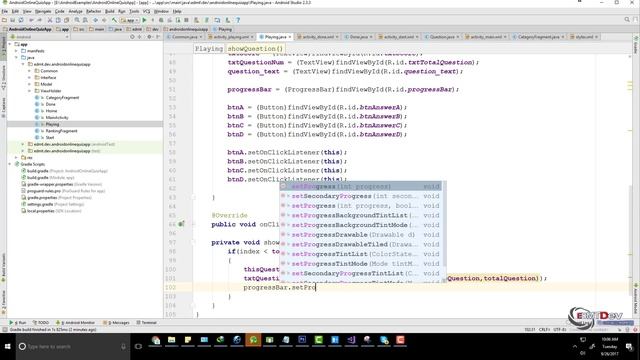Open the File Explorer taskbar icon
Image resolution: width=640 pixels, height=360 pixels.
171,340
